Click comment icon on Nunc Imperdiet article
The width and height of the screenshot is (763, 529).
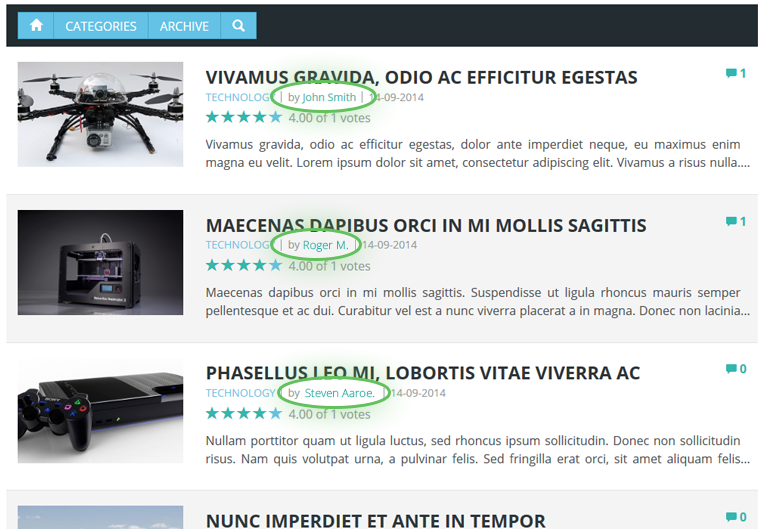[x=731, y=517]
